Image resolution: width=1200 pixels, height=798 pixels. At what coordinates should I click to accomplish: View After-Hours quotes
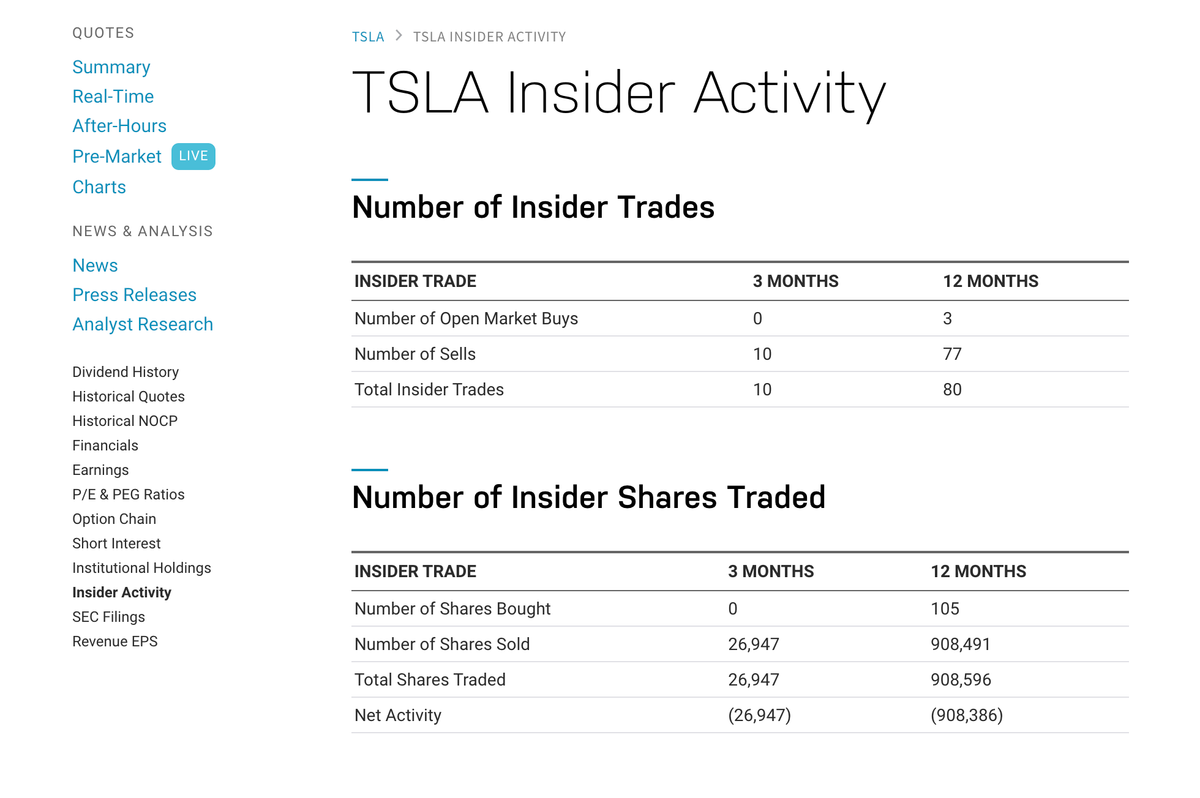(119, 126)
